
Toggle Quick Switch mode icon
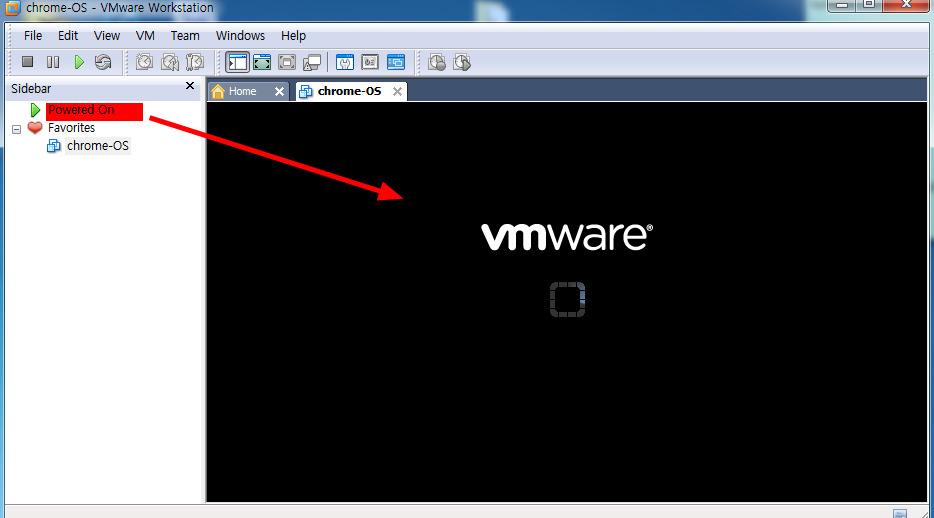click(287, 62)
